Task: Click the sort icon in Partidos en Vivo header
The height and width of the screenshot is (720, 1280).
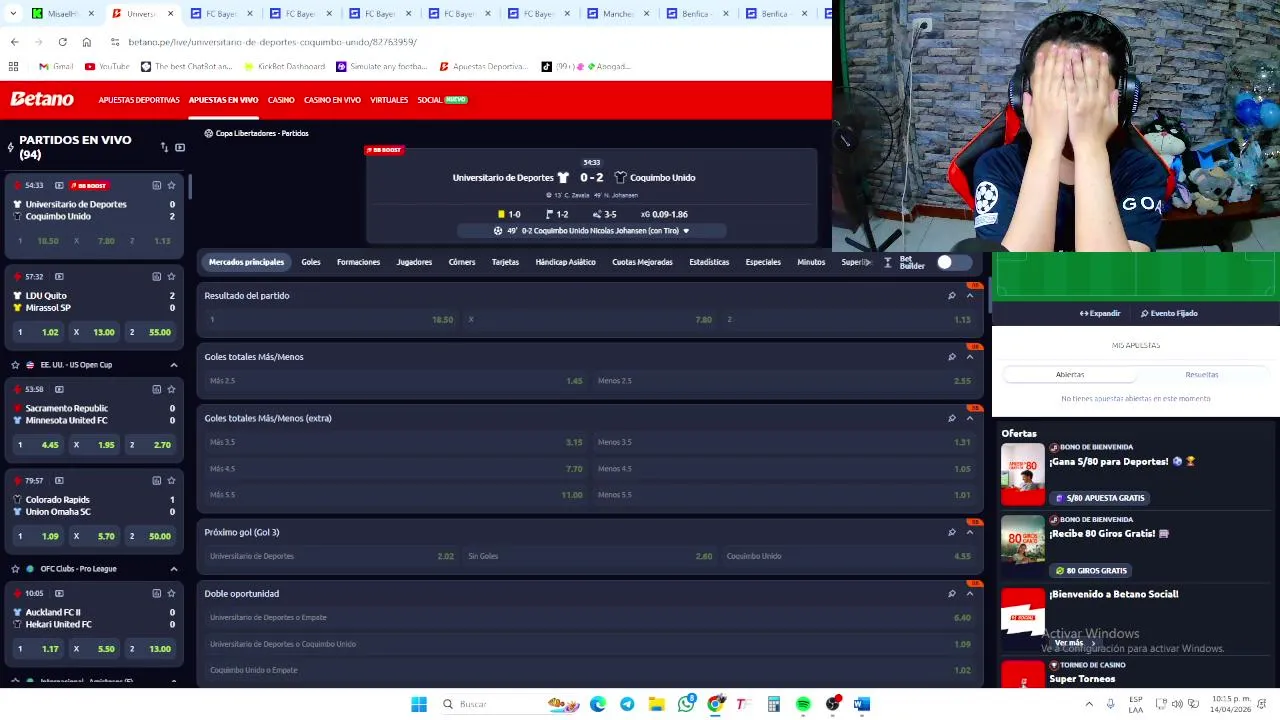Action: [164, 147]
